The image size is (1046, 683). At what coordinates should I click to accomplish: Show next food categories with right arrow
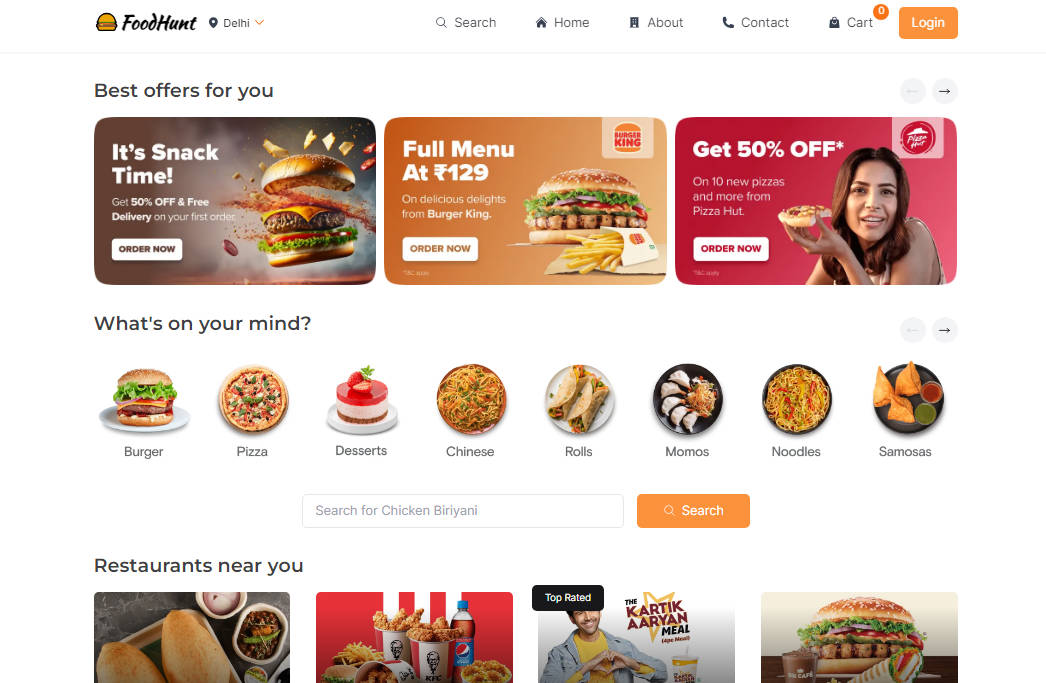pos(945,330)
